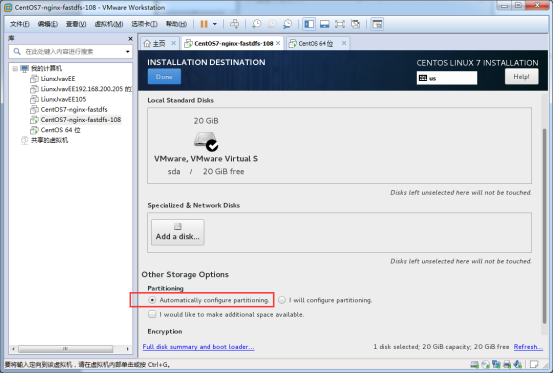Open the 虚拟机(M) menu
553x373 pixels.
[109, 24]
